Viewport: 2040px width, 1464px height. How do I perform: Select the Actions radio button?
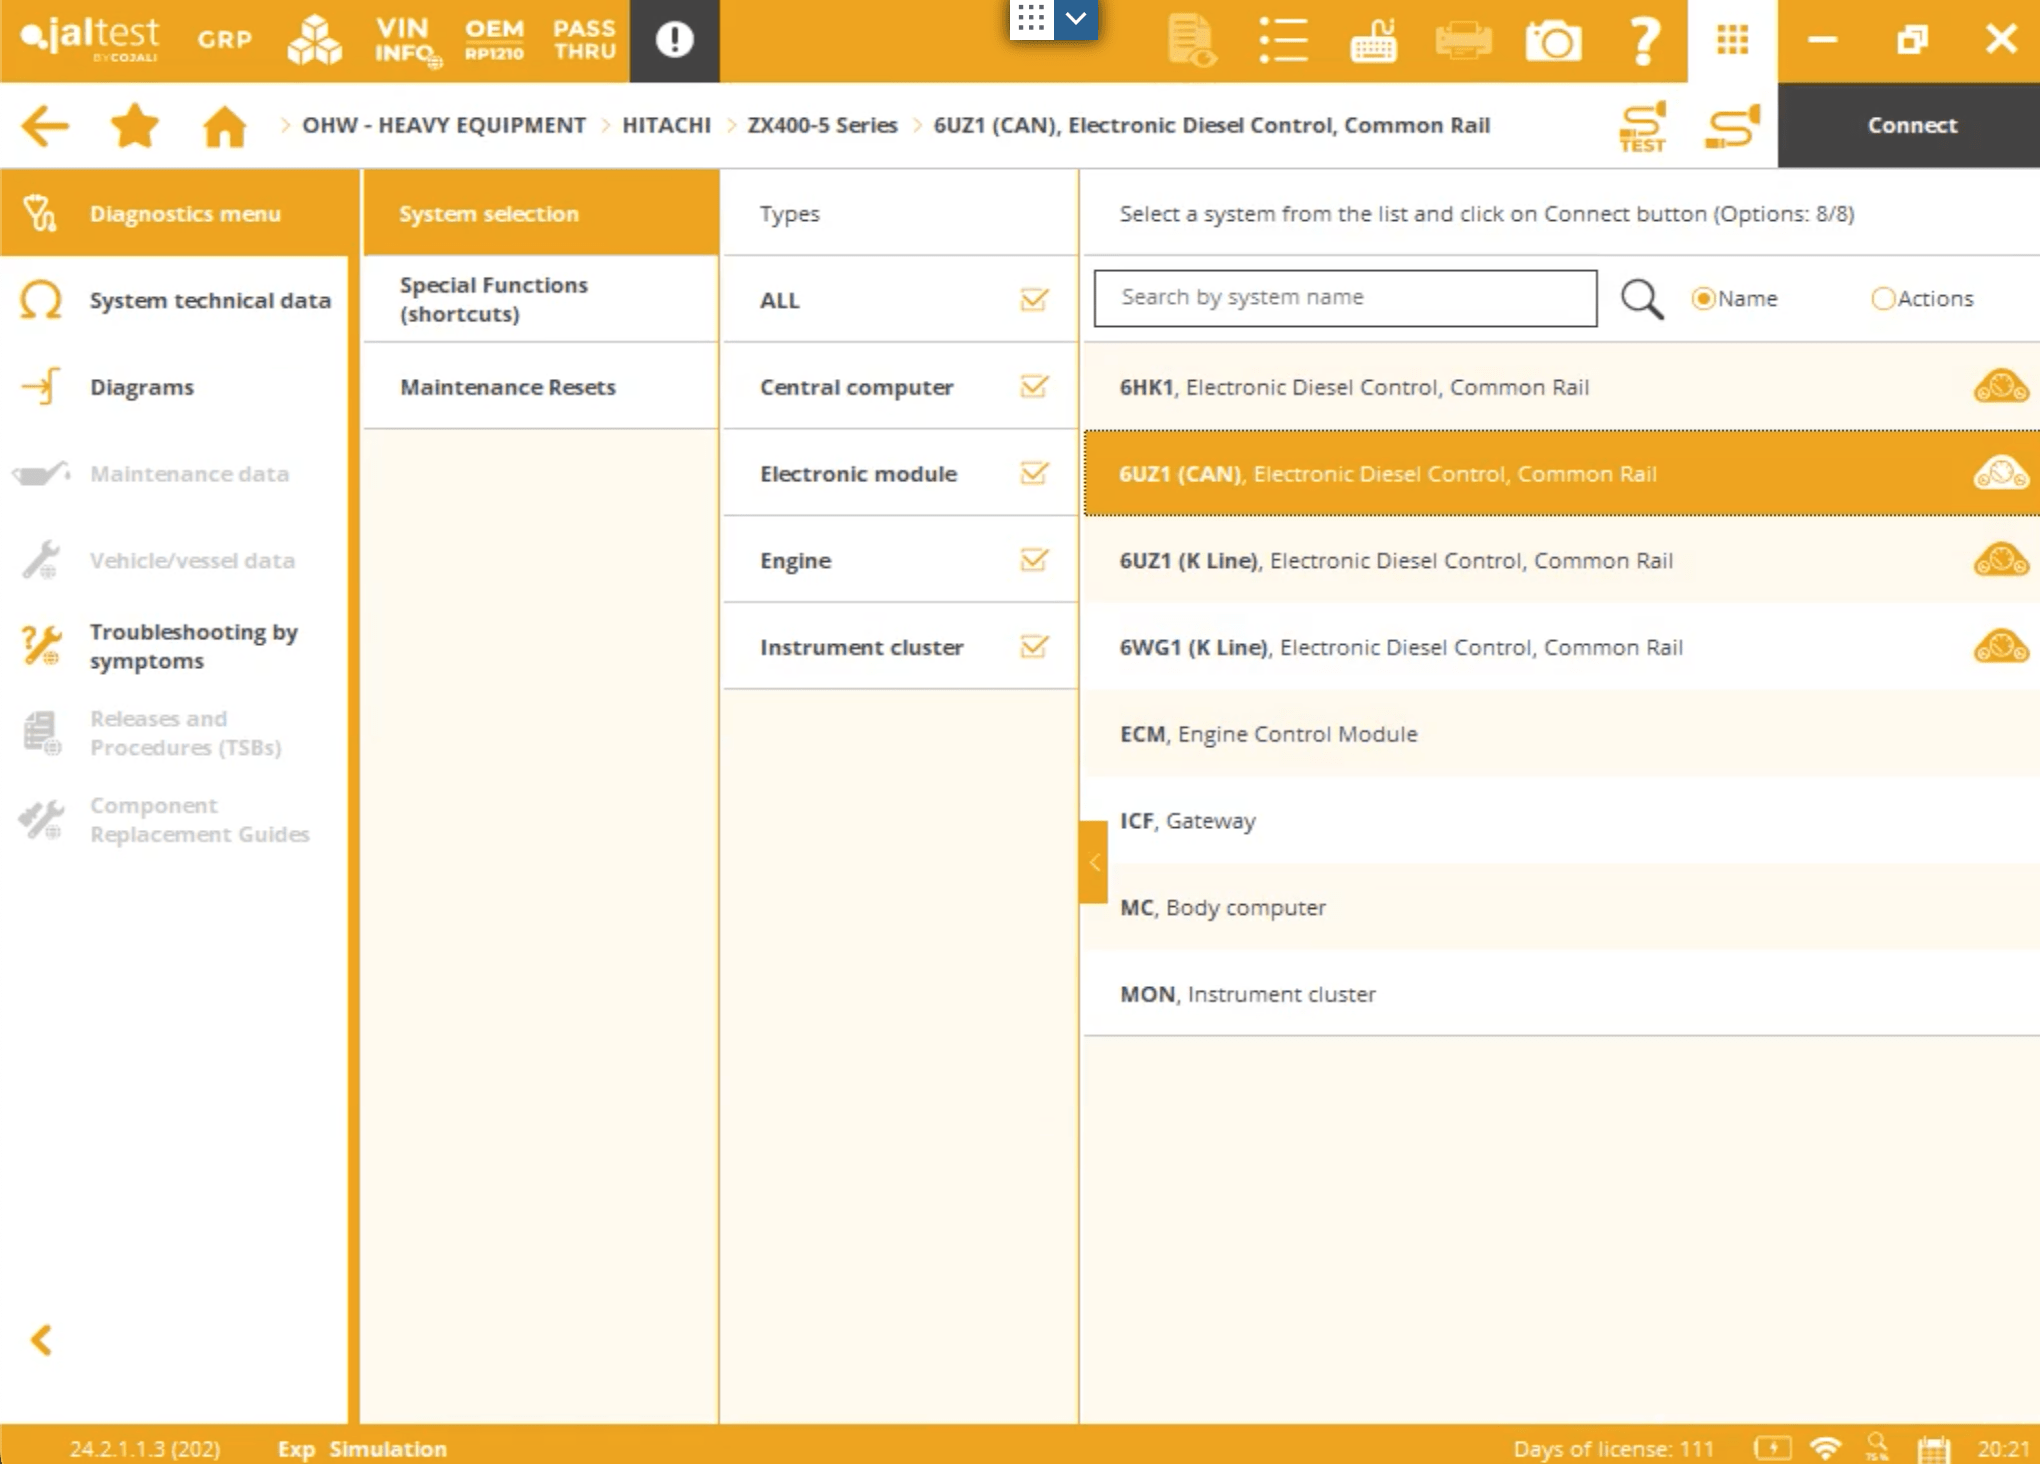pos(1883,298)
